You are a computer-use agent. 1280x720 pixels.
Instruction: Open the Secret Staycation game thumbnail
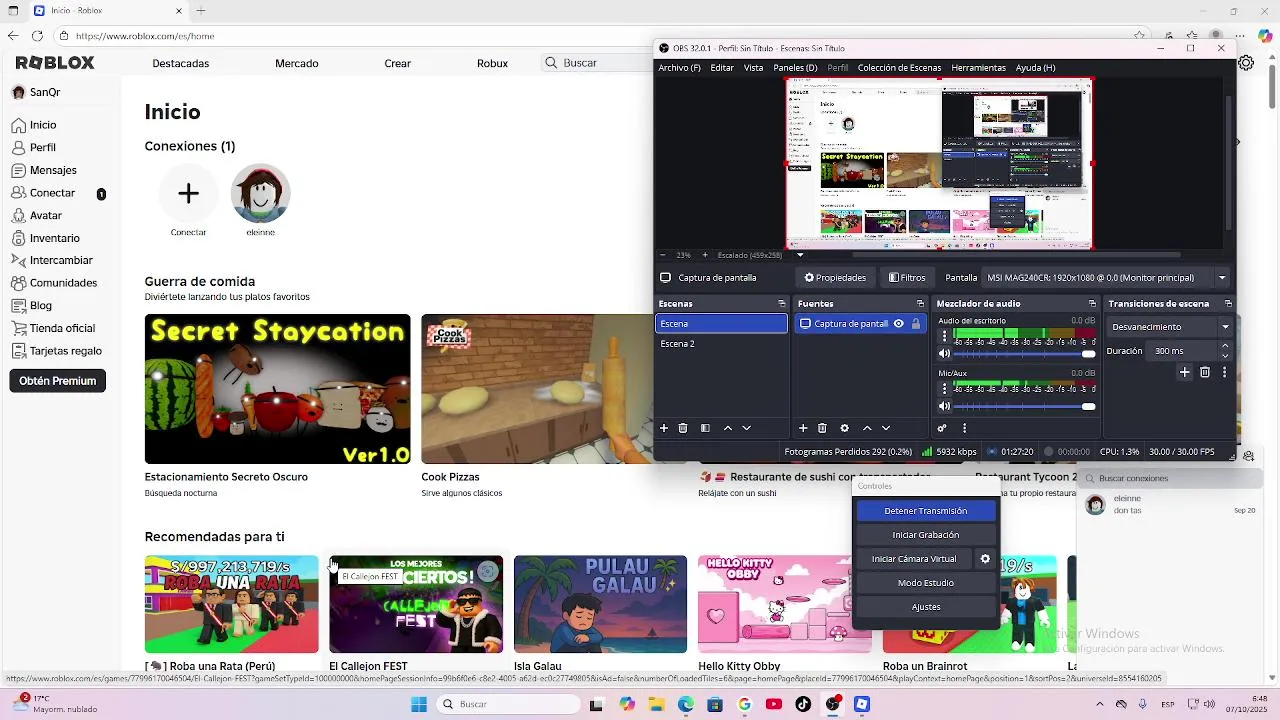coord(277,389)
